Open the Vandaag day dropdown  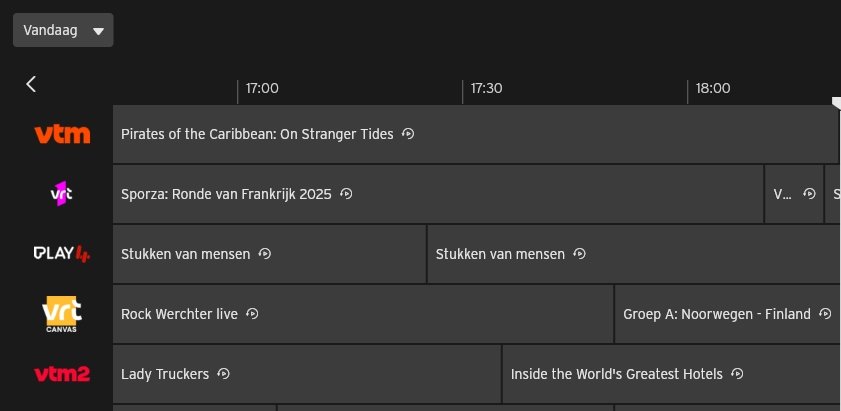[x=63, y=30]
